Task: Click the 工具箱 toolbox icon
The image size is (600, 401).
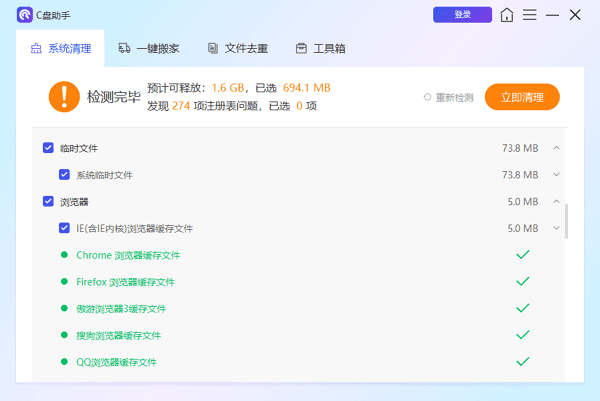Action: [x=301, y=48]
